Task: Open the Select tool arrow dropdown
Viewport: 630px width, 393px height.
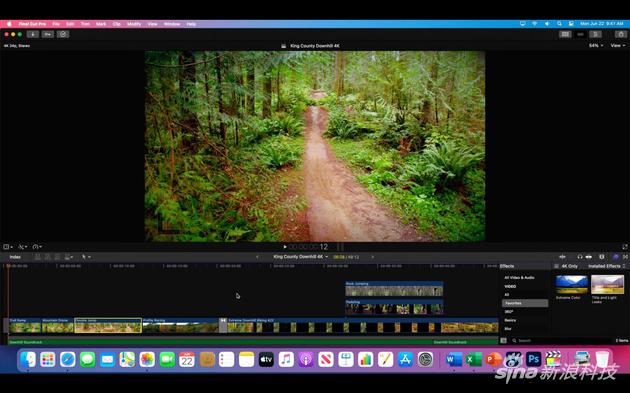Action: coord(86,257)
